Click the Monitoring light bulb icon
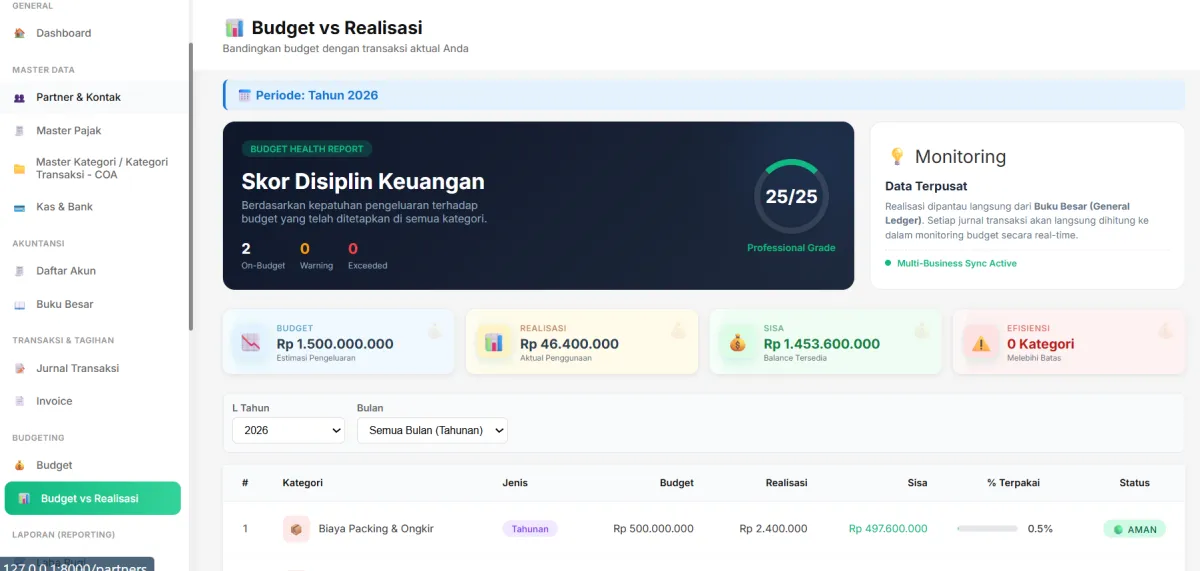1200x571 pixels. (897, 157)
